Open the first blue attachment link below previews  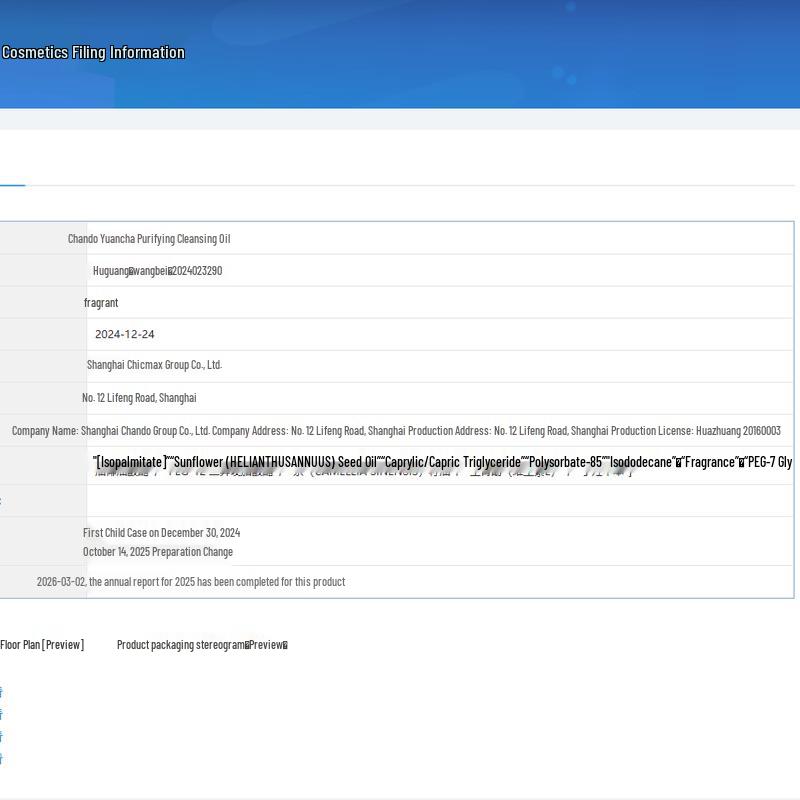pos(1,692)
